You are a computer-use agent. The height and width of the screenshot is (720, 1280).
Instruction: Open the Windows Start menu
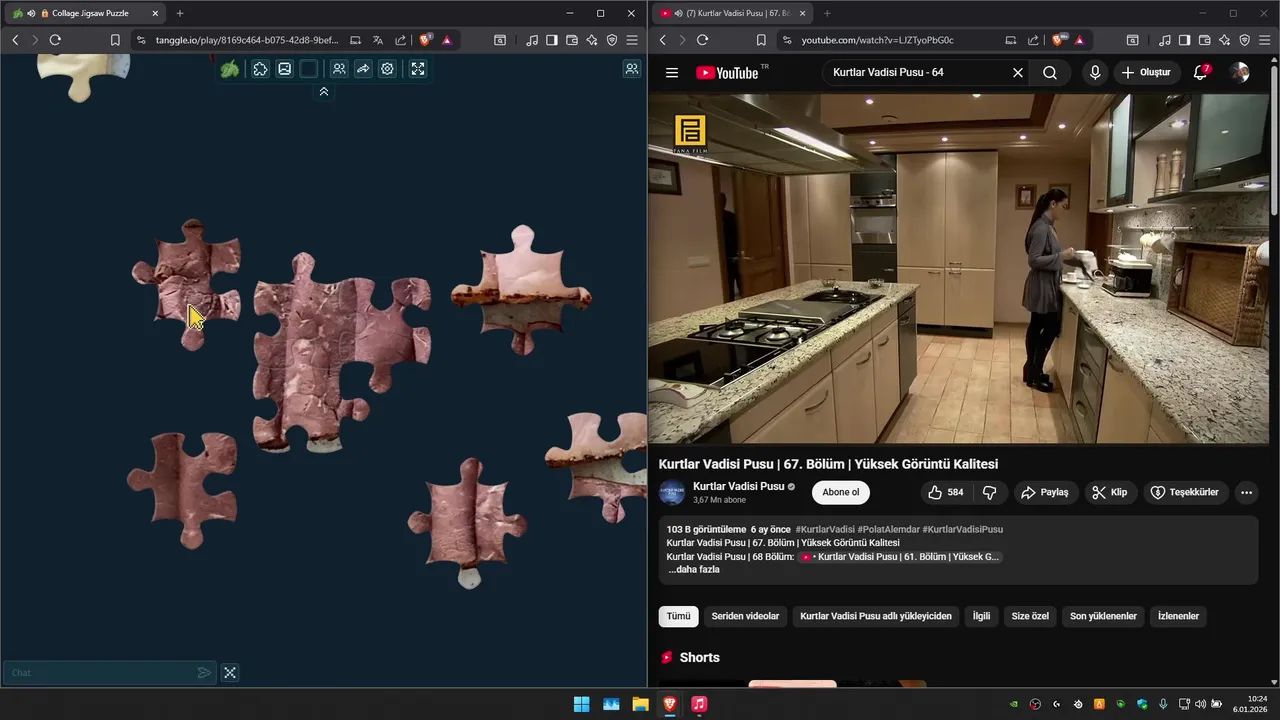tap(581, 704)
